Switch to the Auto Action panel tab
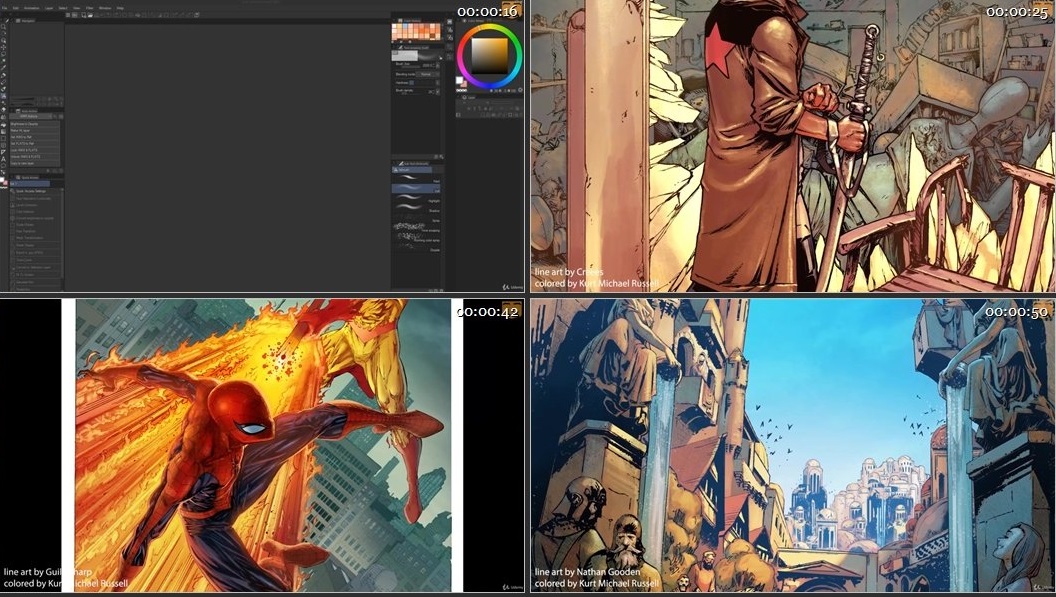Viewport: 1056px width, 597px height. coord(28,111)
